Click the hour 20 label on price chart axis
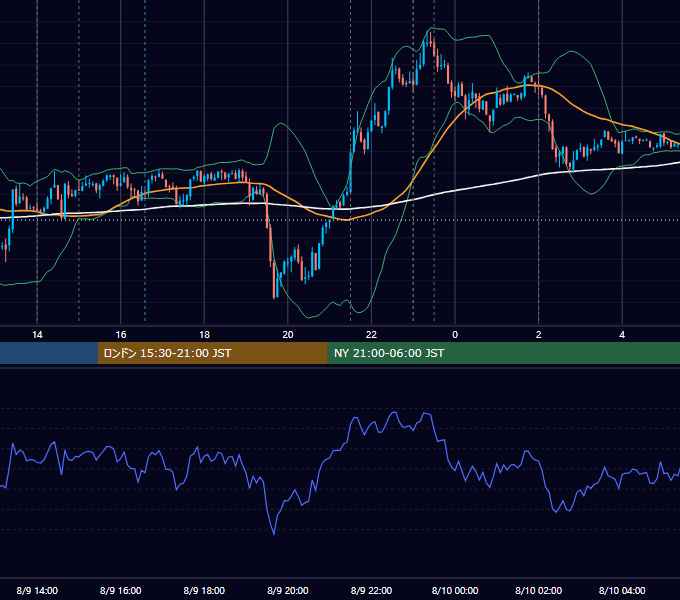The image size is (680, 600). pos(288,335)
